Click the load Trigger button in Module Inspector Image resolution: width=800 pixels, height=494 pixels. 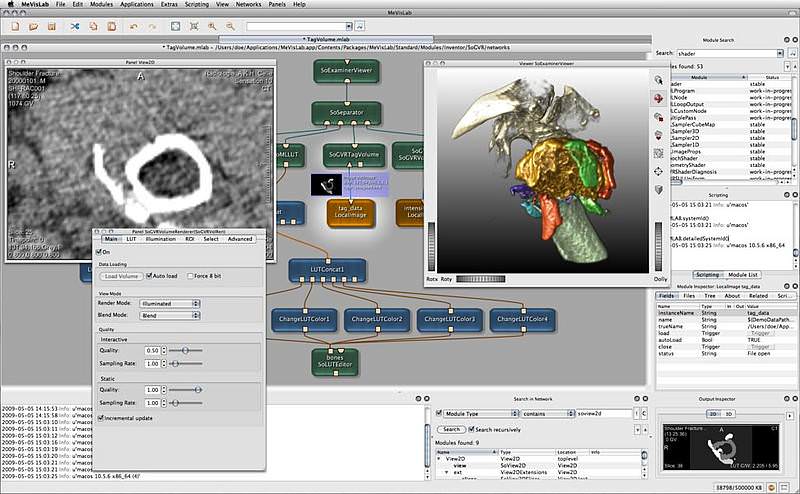tap(760, 333)
